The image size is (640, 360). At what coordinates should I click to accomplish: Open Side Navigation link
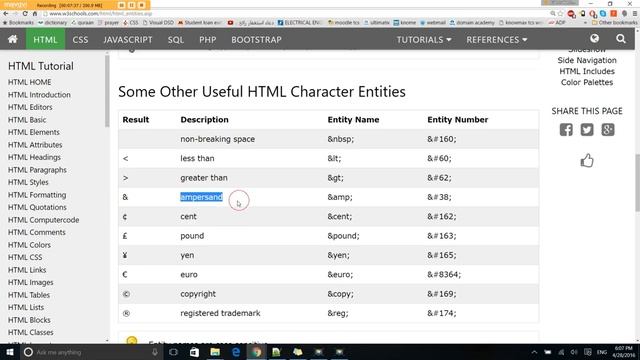[587, 60]
